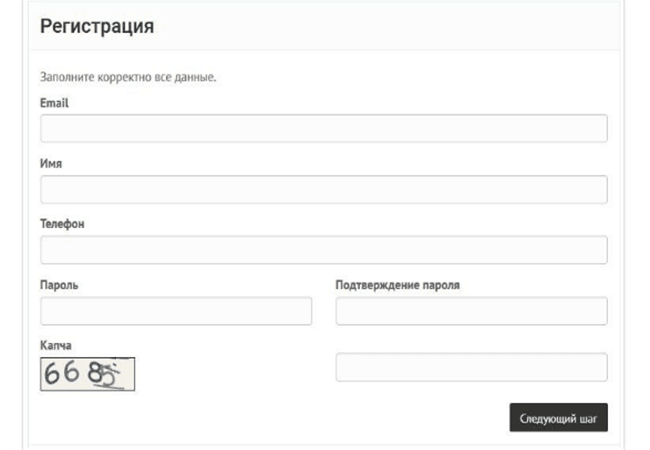Select the Телефон input box
650x450 pixels.
click(324, 250)
